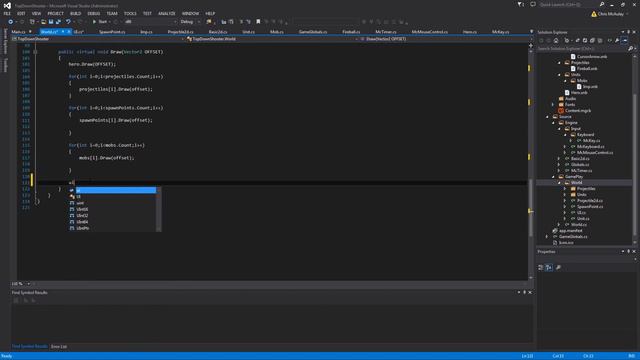Collapse the Engine folder node

pyautogui.click(x=554, y=123)
